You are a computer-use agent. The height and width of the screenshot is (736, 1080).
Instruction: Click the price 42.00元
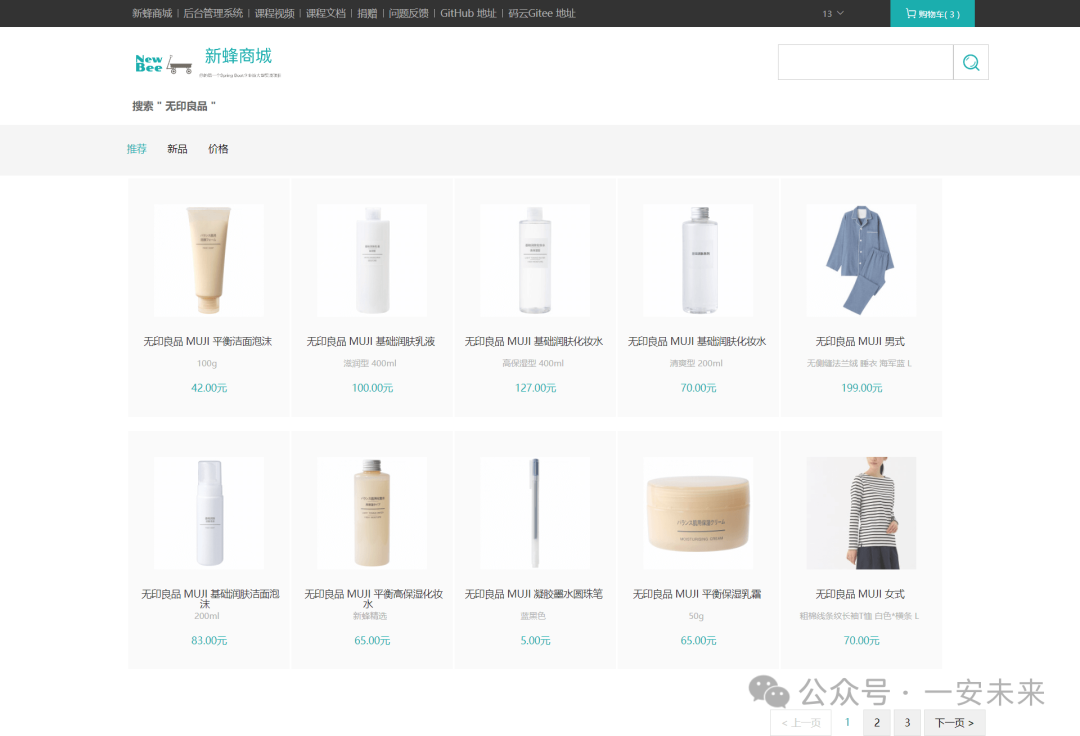point(209,388)
